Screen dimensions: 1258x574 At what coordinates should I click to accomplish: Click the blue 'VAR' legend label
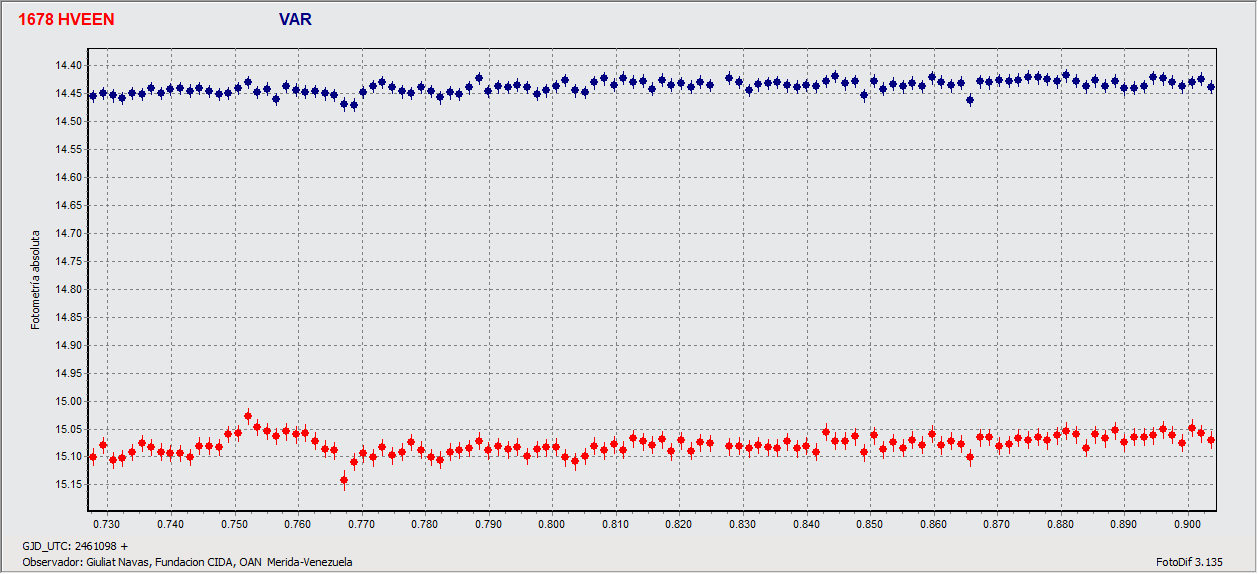click(x=296, y=19)
